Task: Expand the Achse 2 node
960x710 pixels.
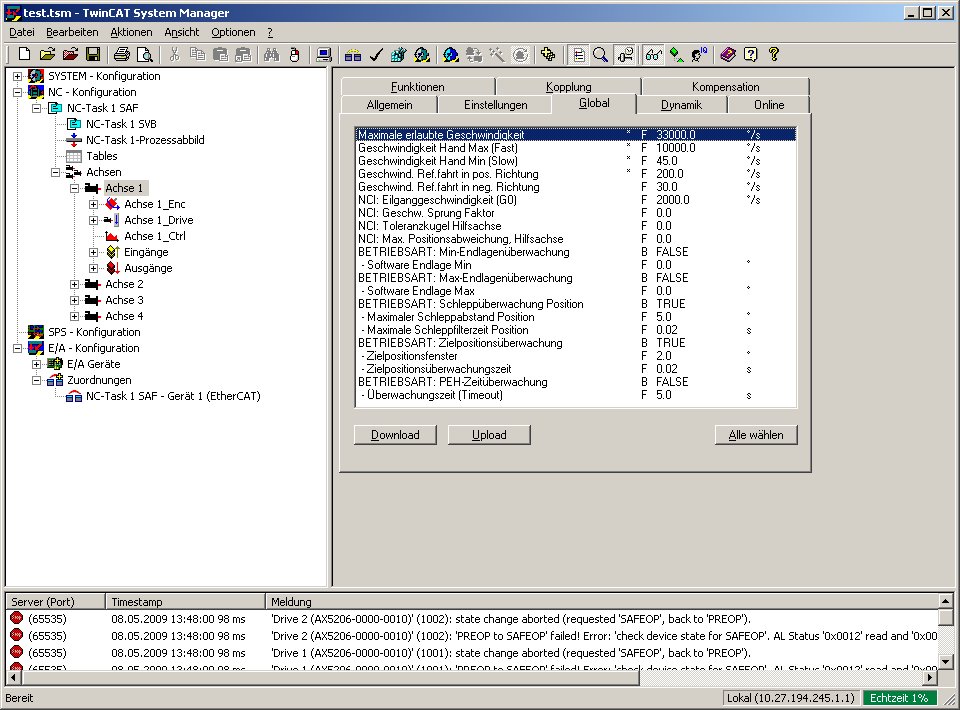Action: pyautogui.click(x=74, y=284)
